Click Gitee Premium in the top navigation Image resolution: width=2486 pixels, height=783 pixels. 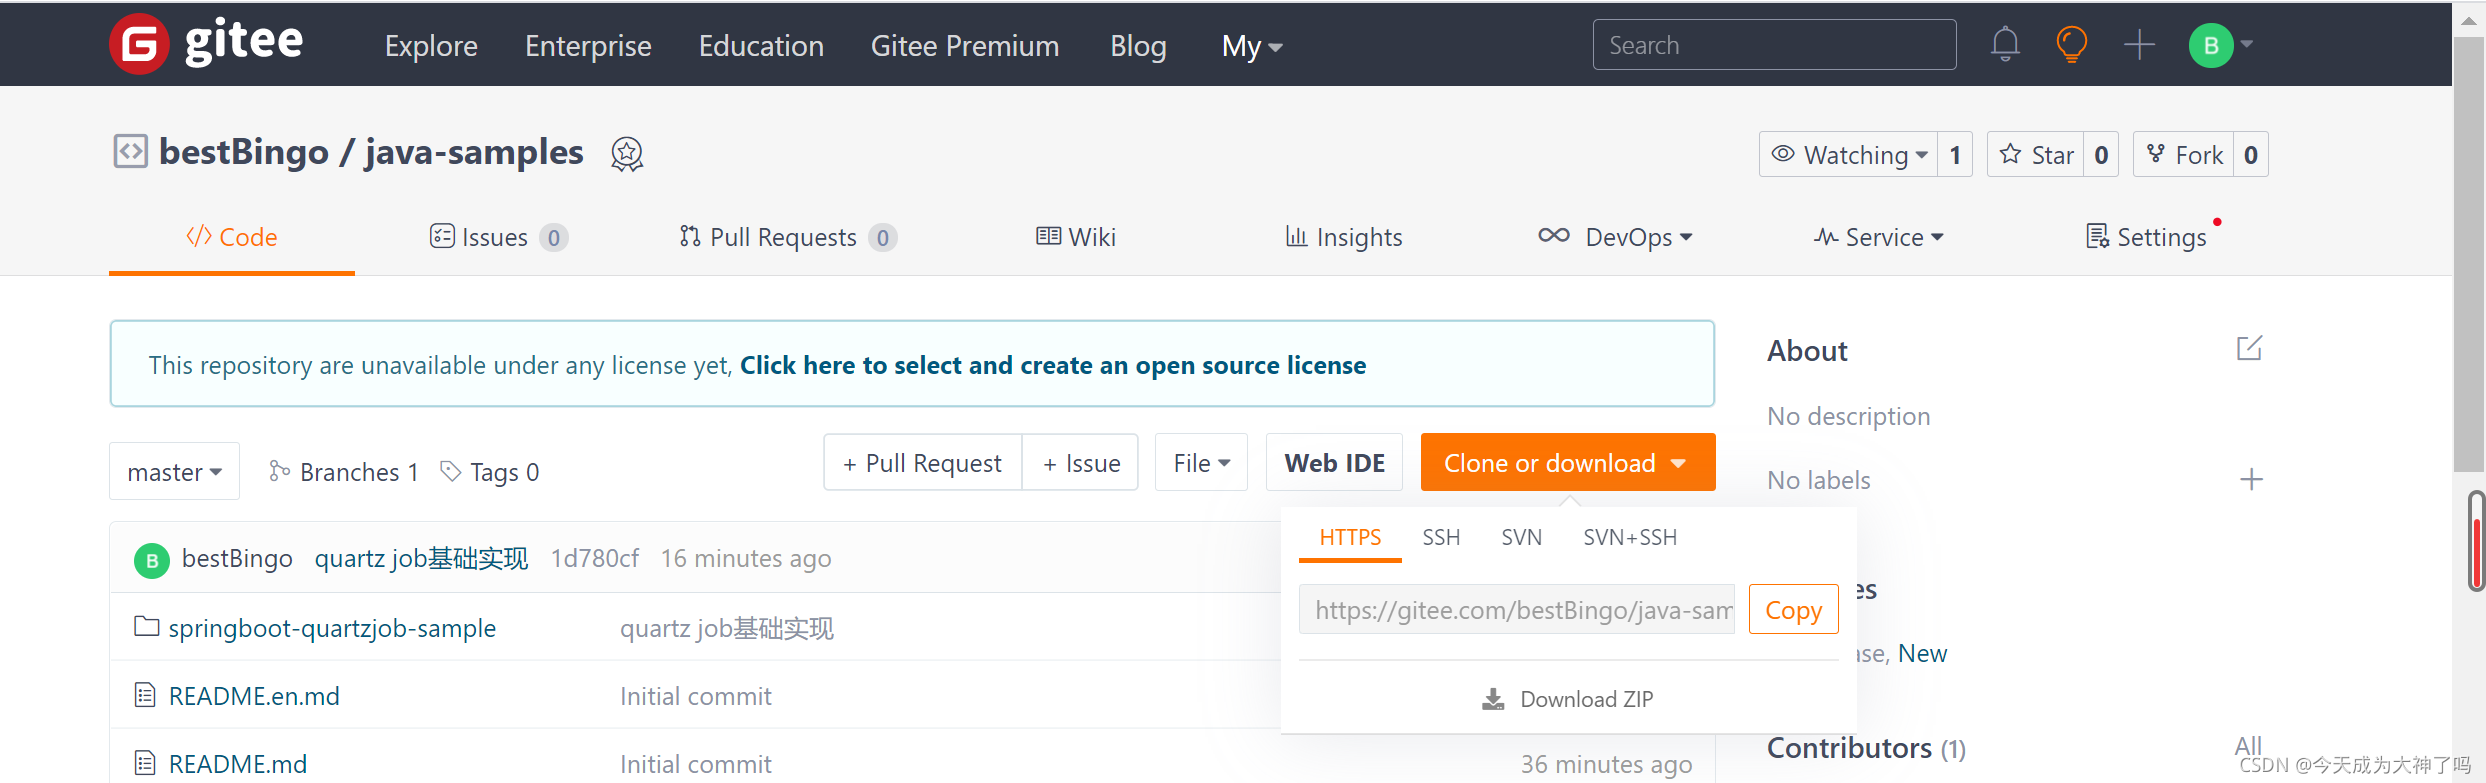coord(965,46)
